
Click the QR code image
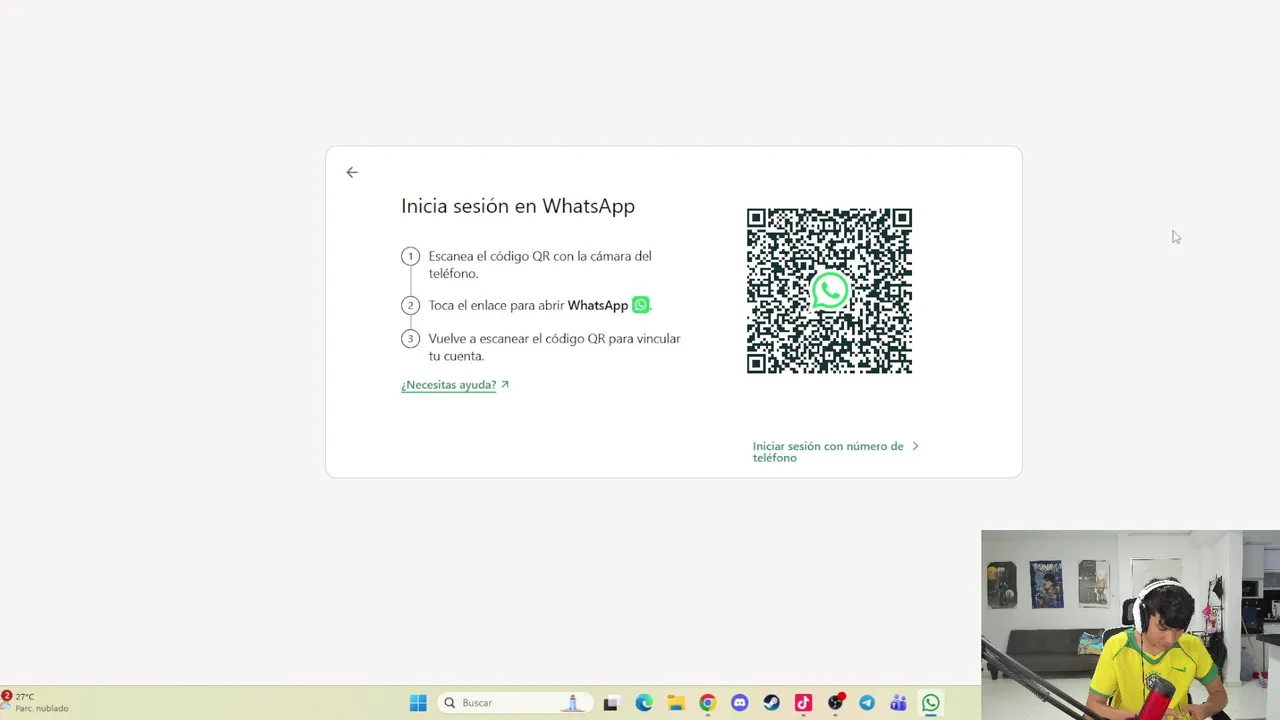pos(829,291)
